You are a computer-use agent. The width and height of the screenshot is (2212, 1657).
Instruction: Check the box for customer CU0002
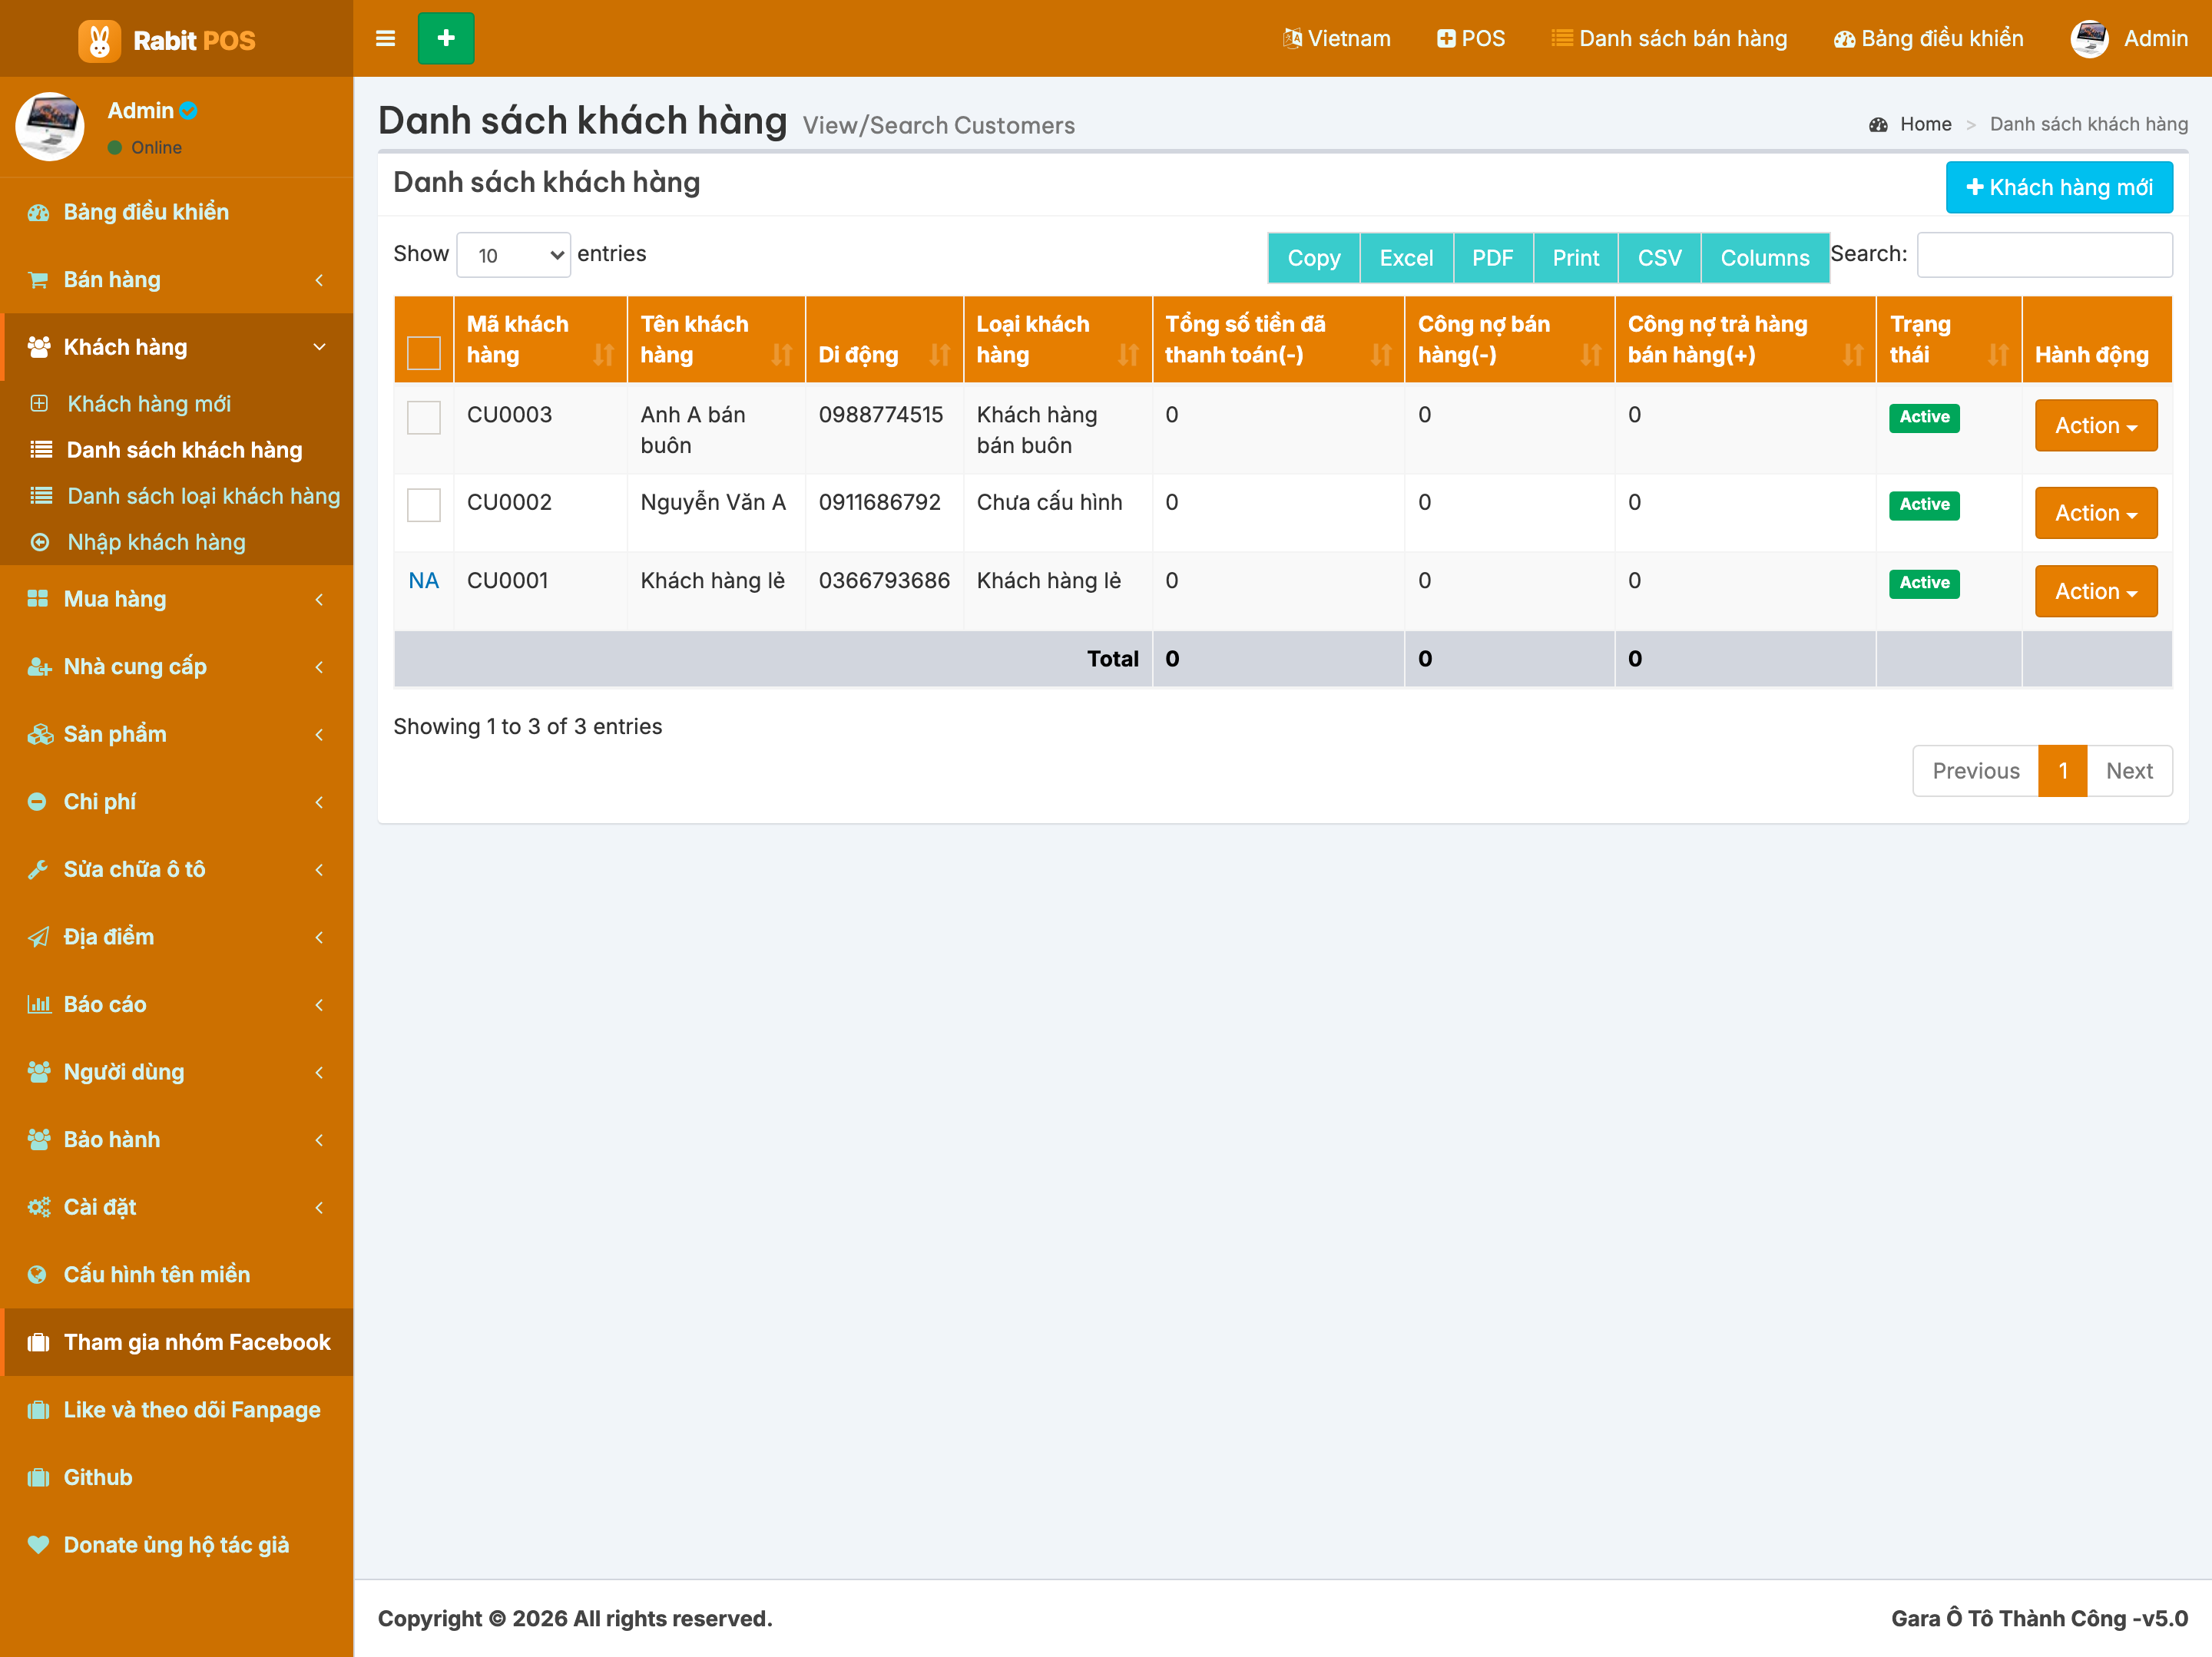pyautogui.click(x=424, y=505)
